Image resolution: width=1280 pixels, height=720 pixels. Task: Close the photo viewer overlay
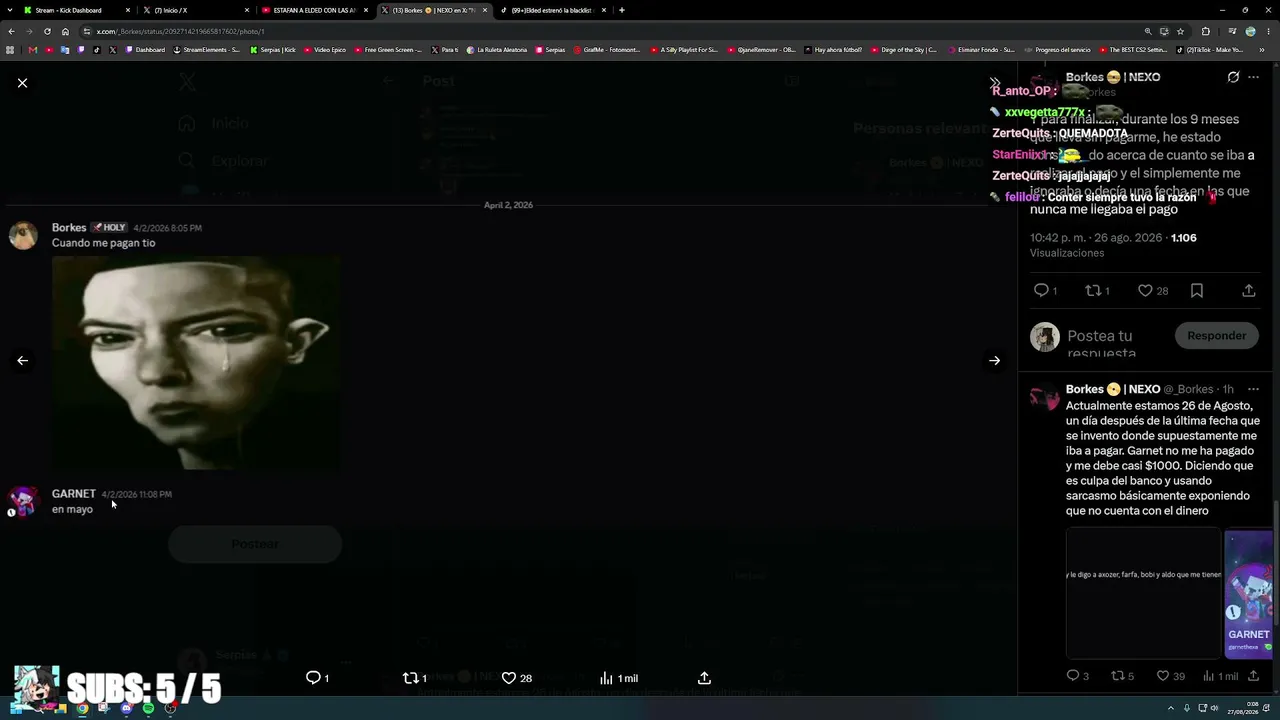(x=22, y=83)
